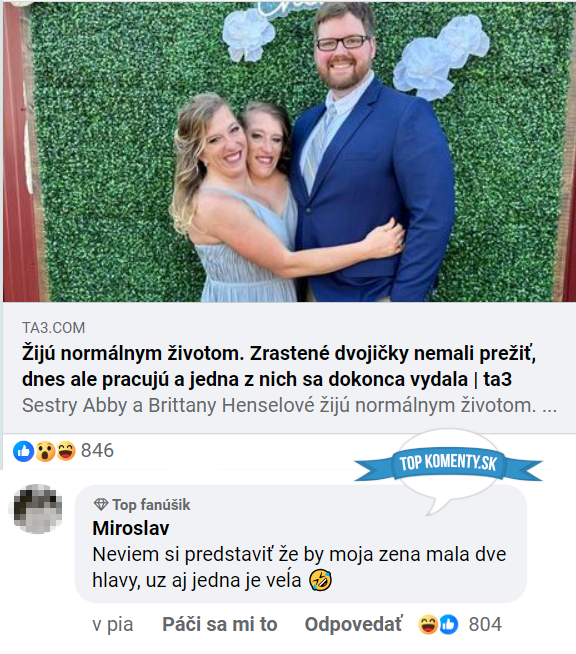Click Odpovedať to reply to comment

[x=354, y=625]
